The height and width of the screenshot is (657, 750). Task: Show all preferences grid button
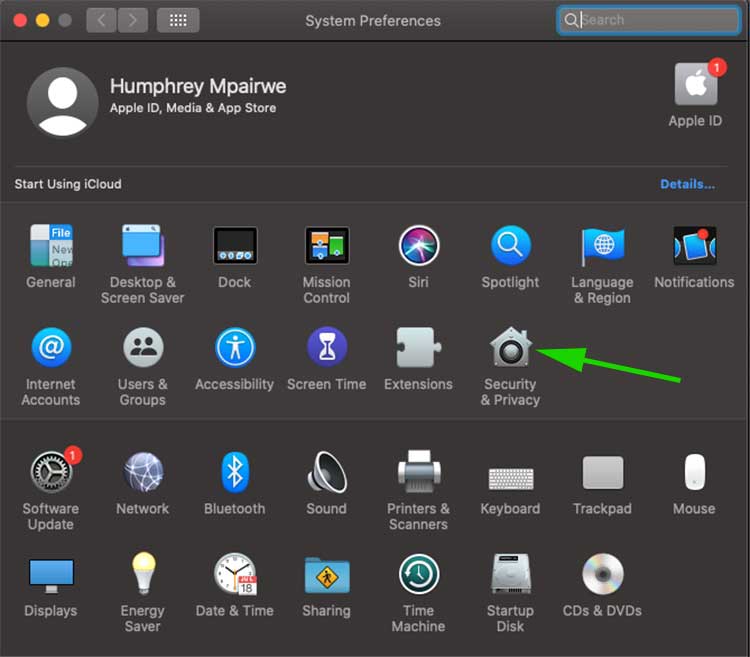[178, 20]
